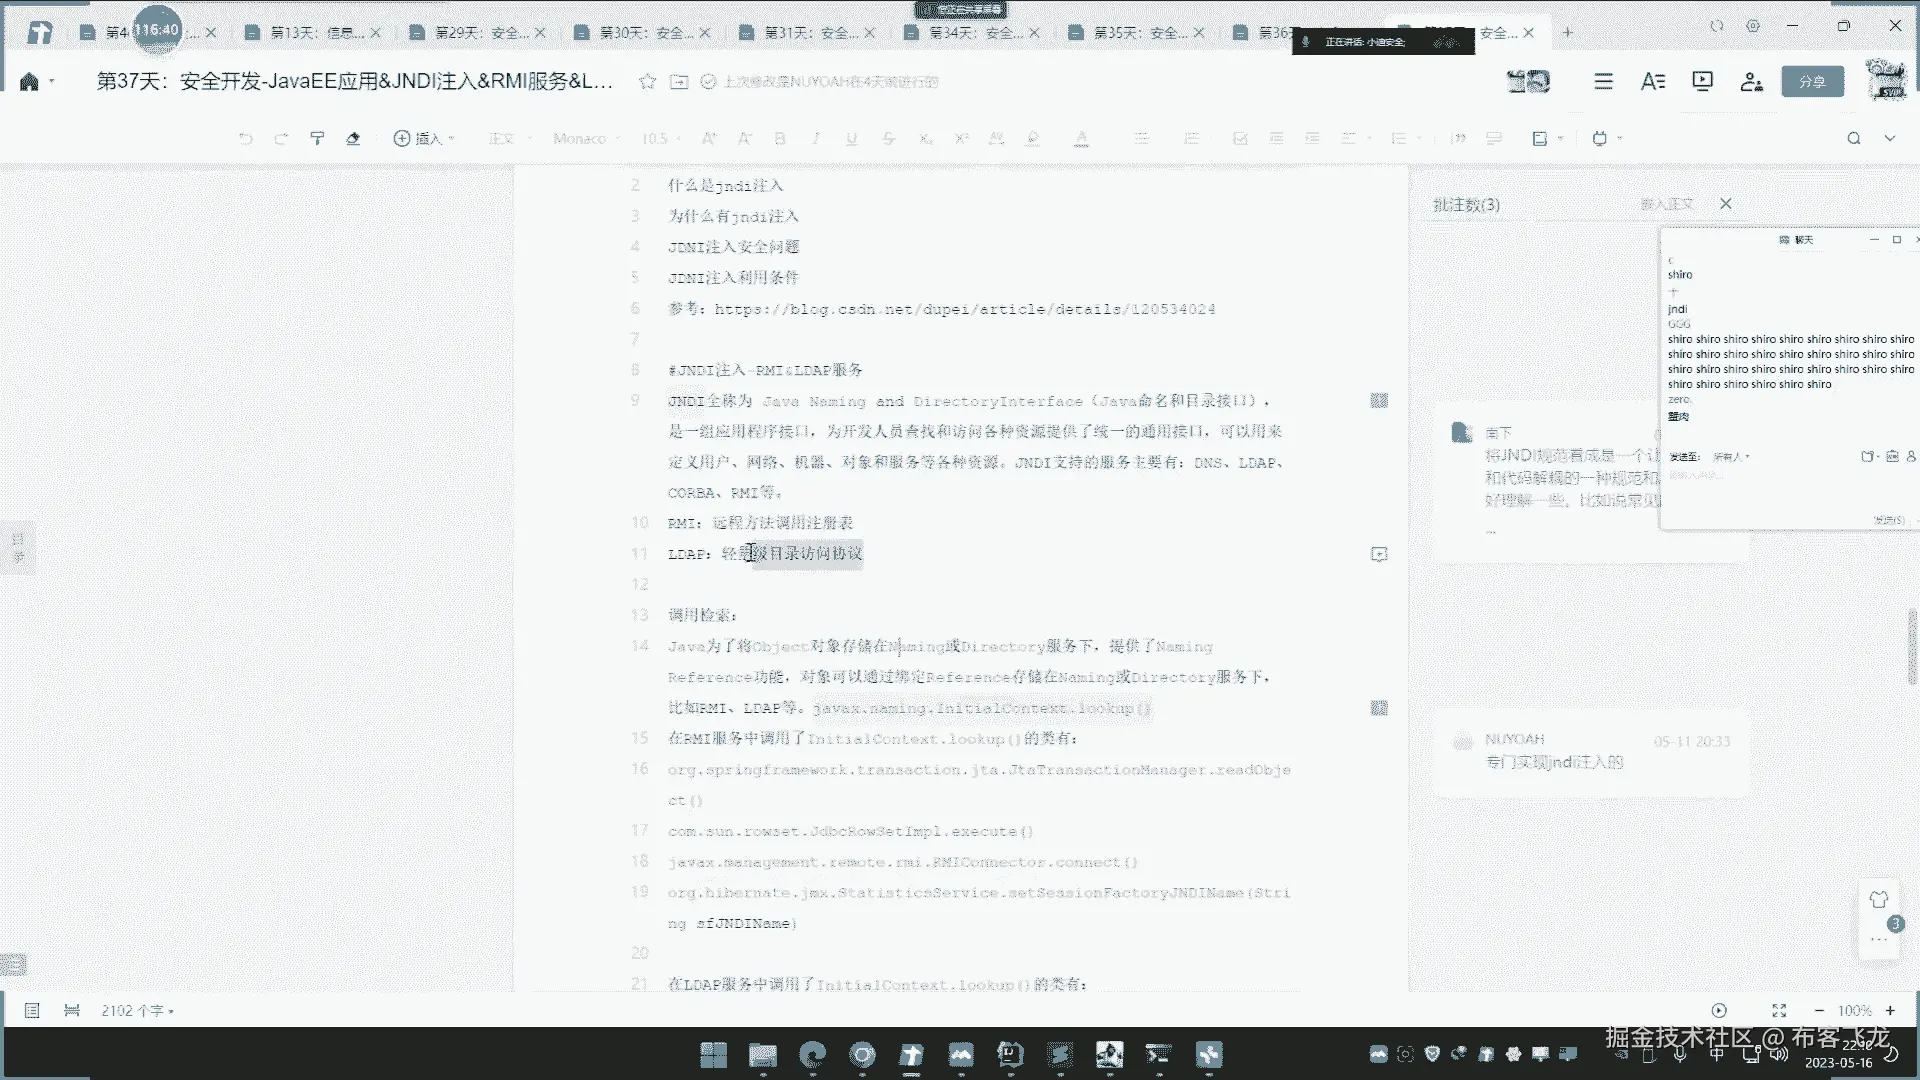Star this document as favorite
This screenshot has height=1080, width=1920.
click(x=647, y=82)
